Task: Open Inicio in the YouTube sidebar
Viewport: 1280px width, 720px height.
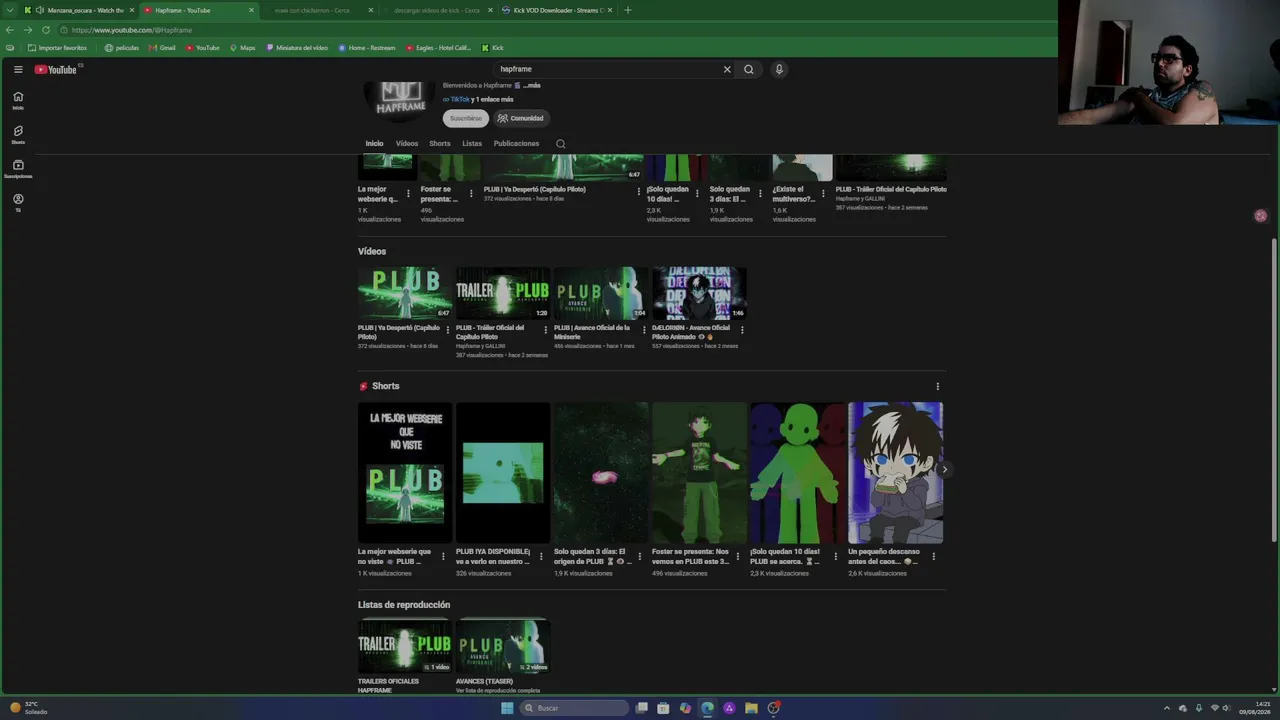Action: tap(18, 100)
